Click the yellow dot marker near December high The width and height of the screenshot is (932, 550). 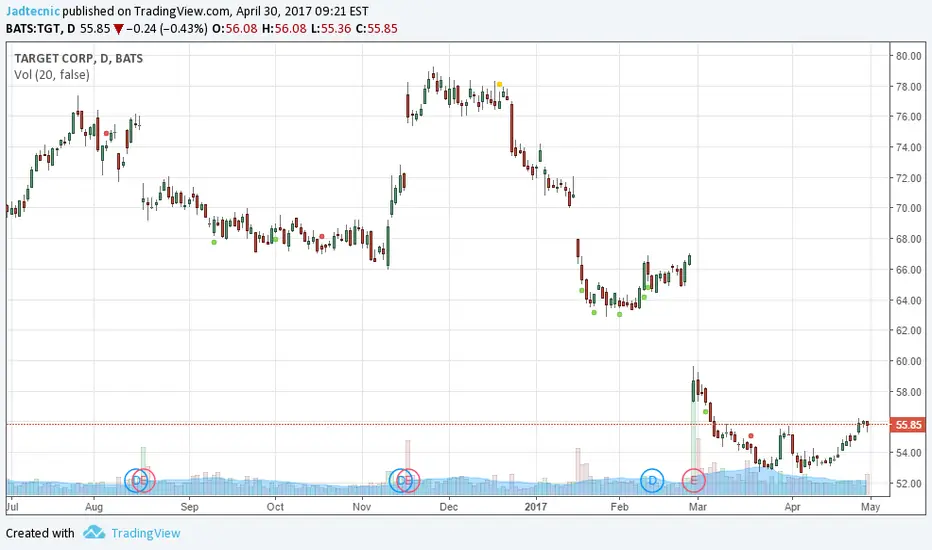[500, 84]
